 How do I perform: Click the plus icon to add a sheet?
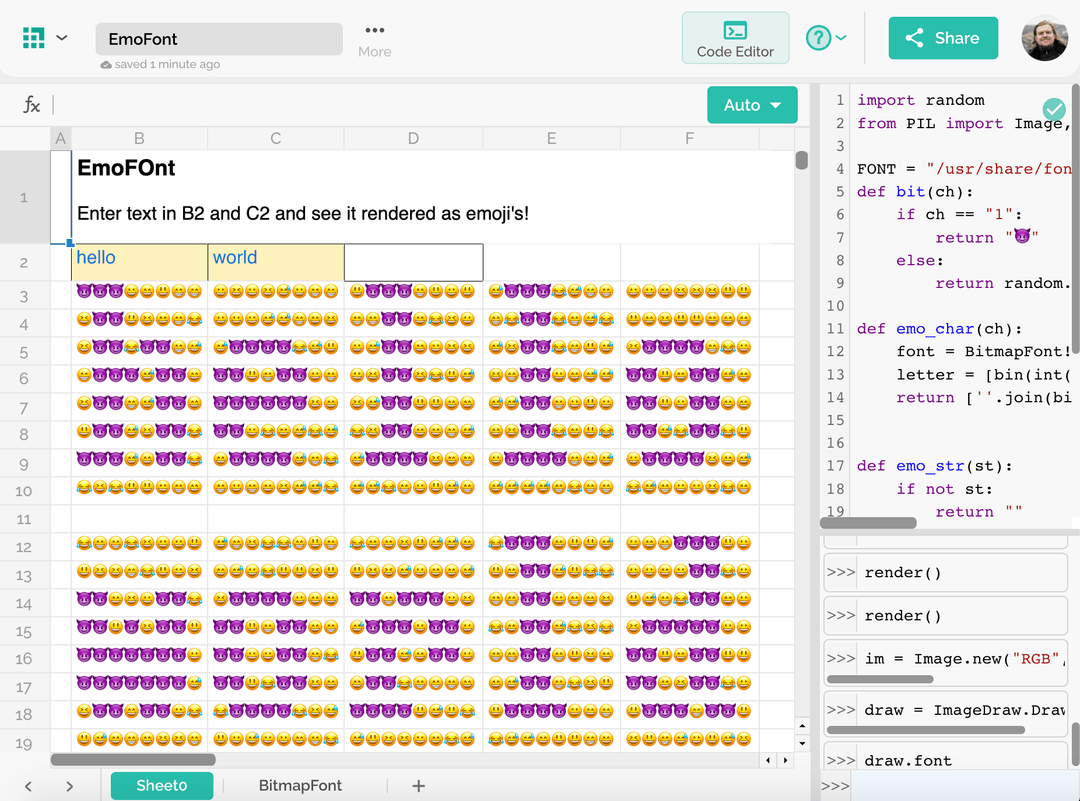point(417,786)
